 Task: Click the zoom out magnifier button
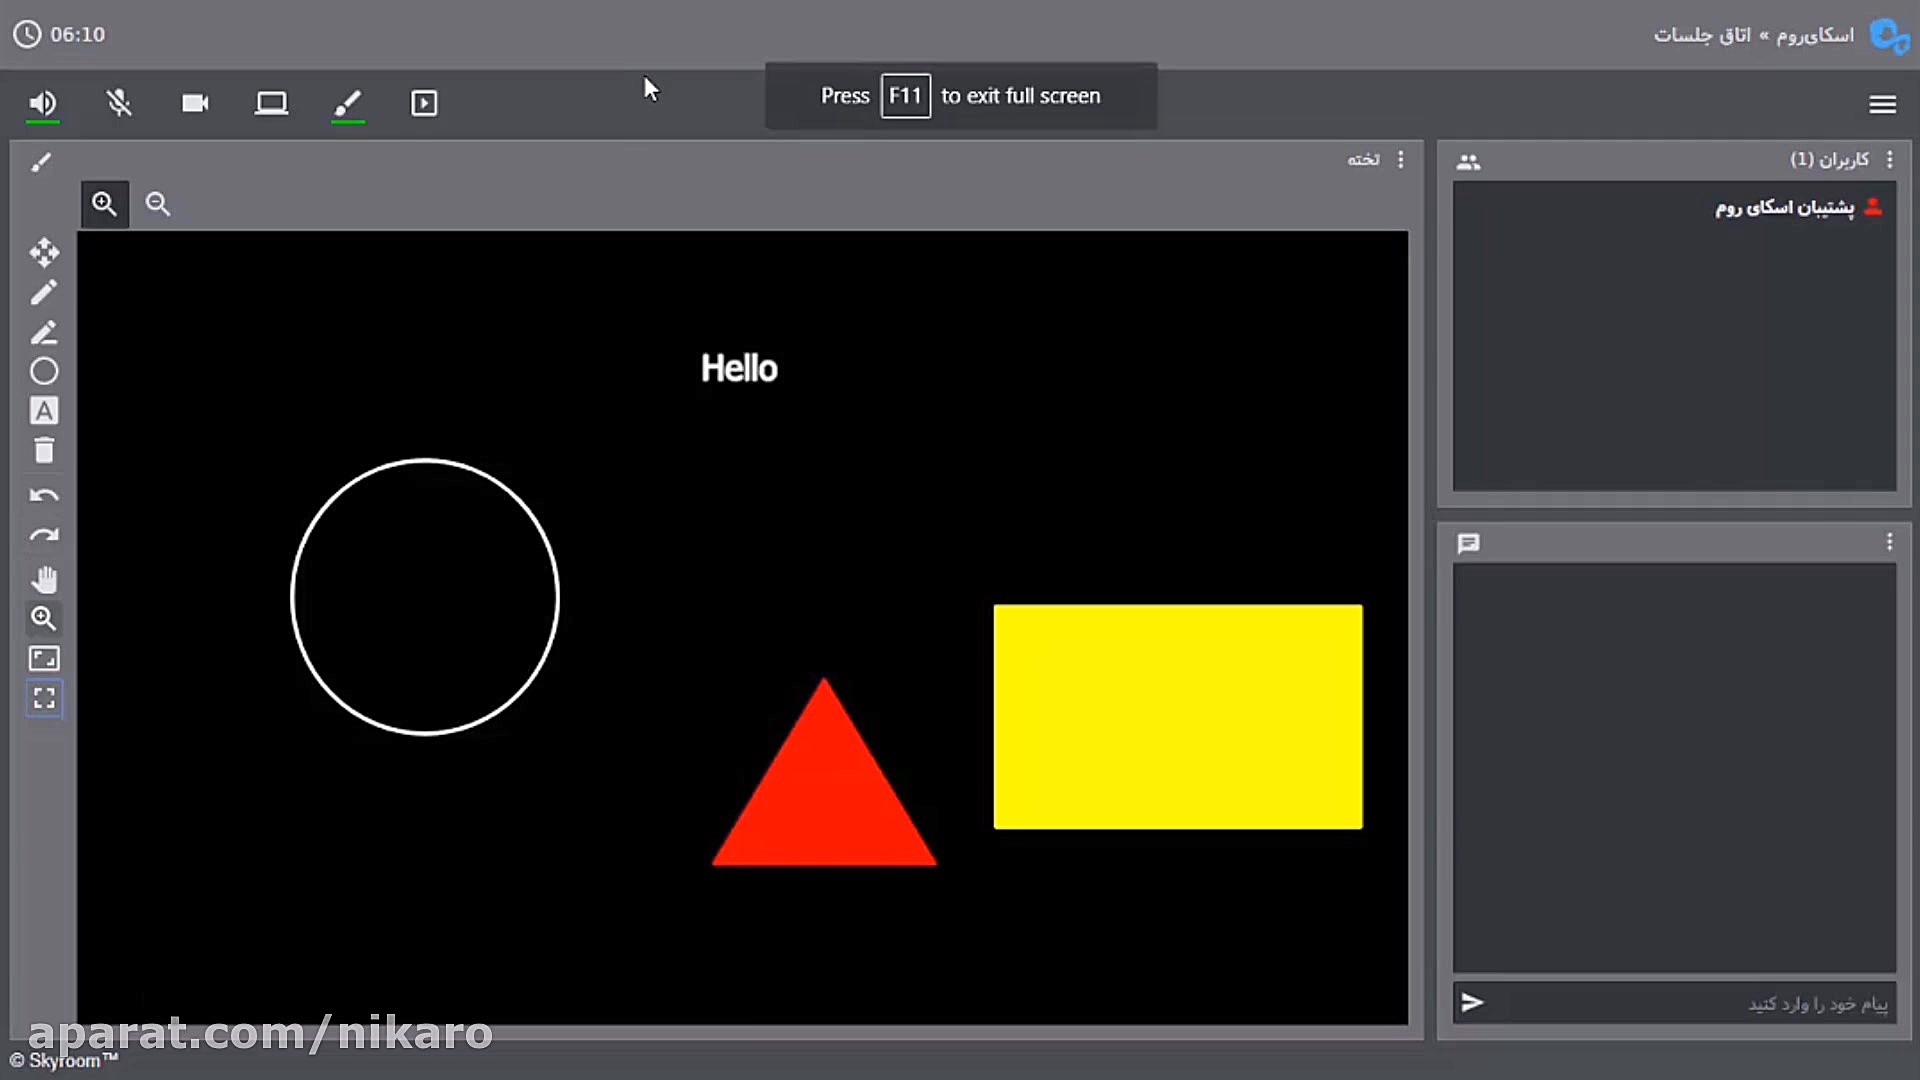point(158,204)
